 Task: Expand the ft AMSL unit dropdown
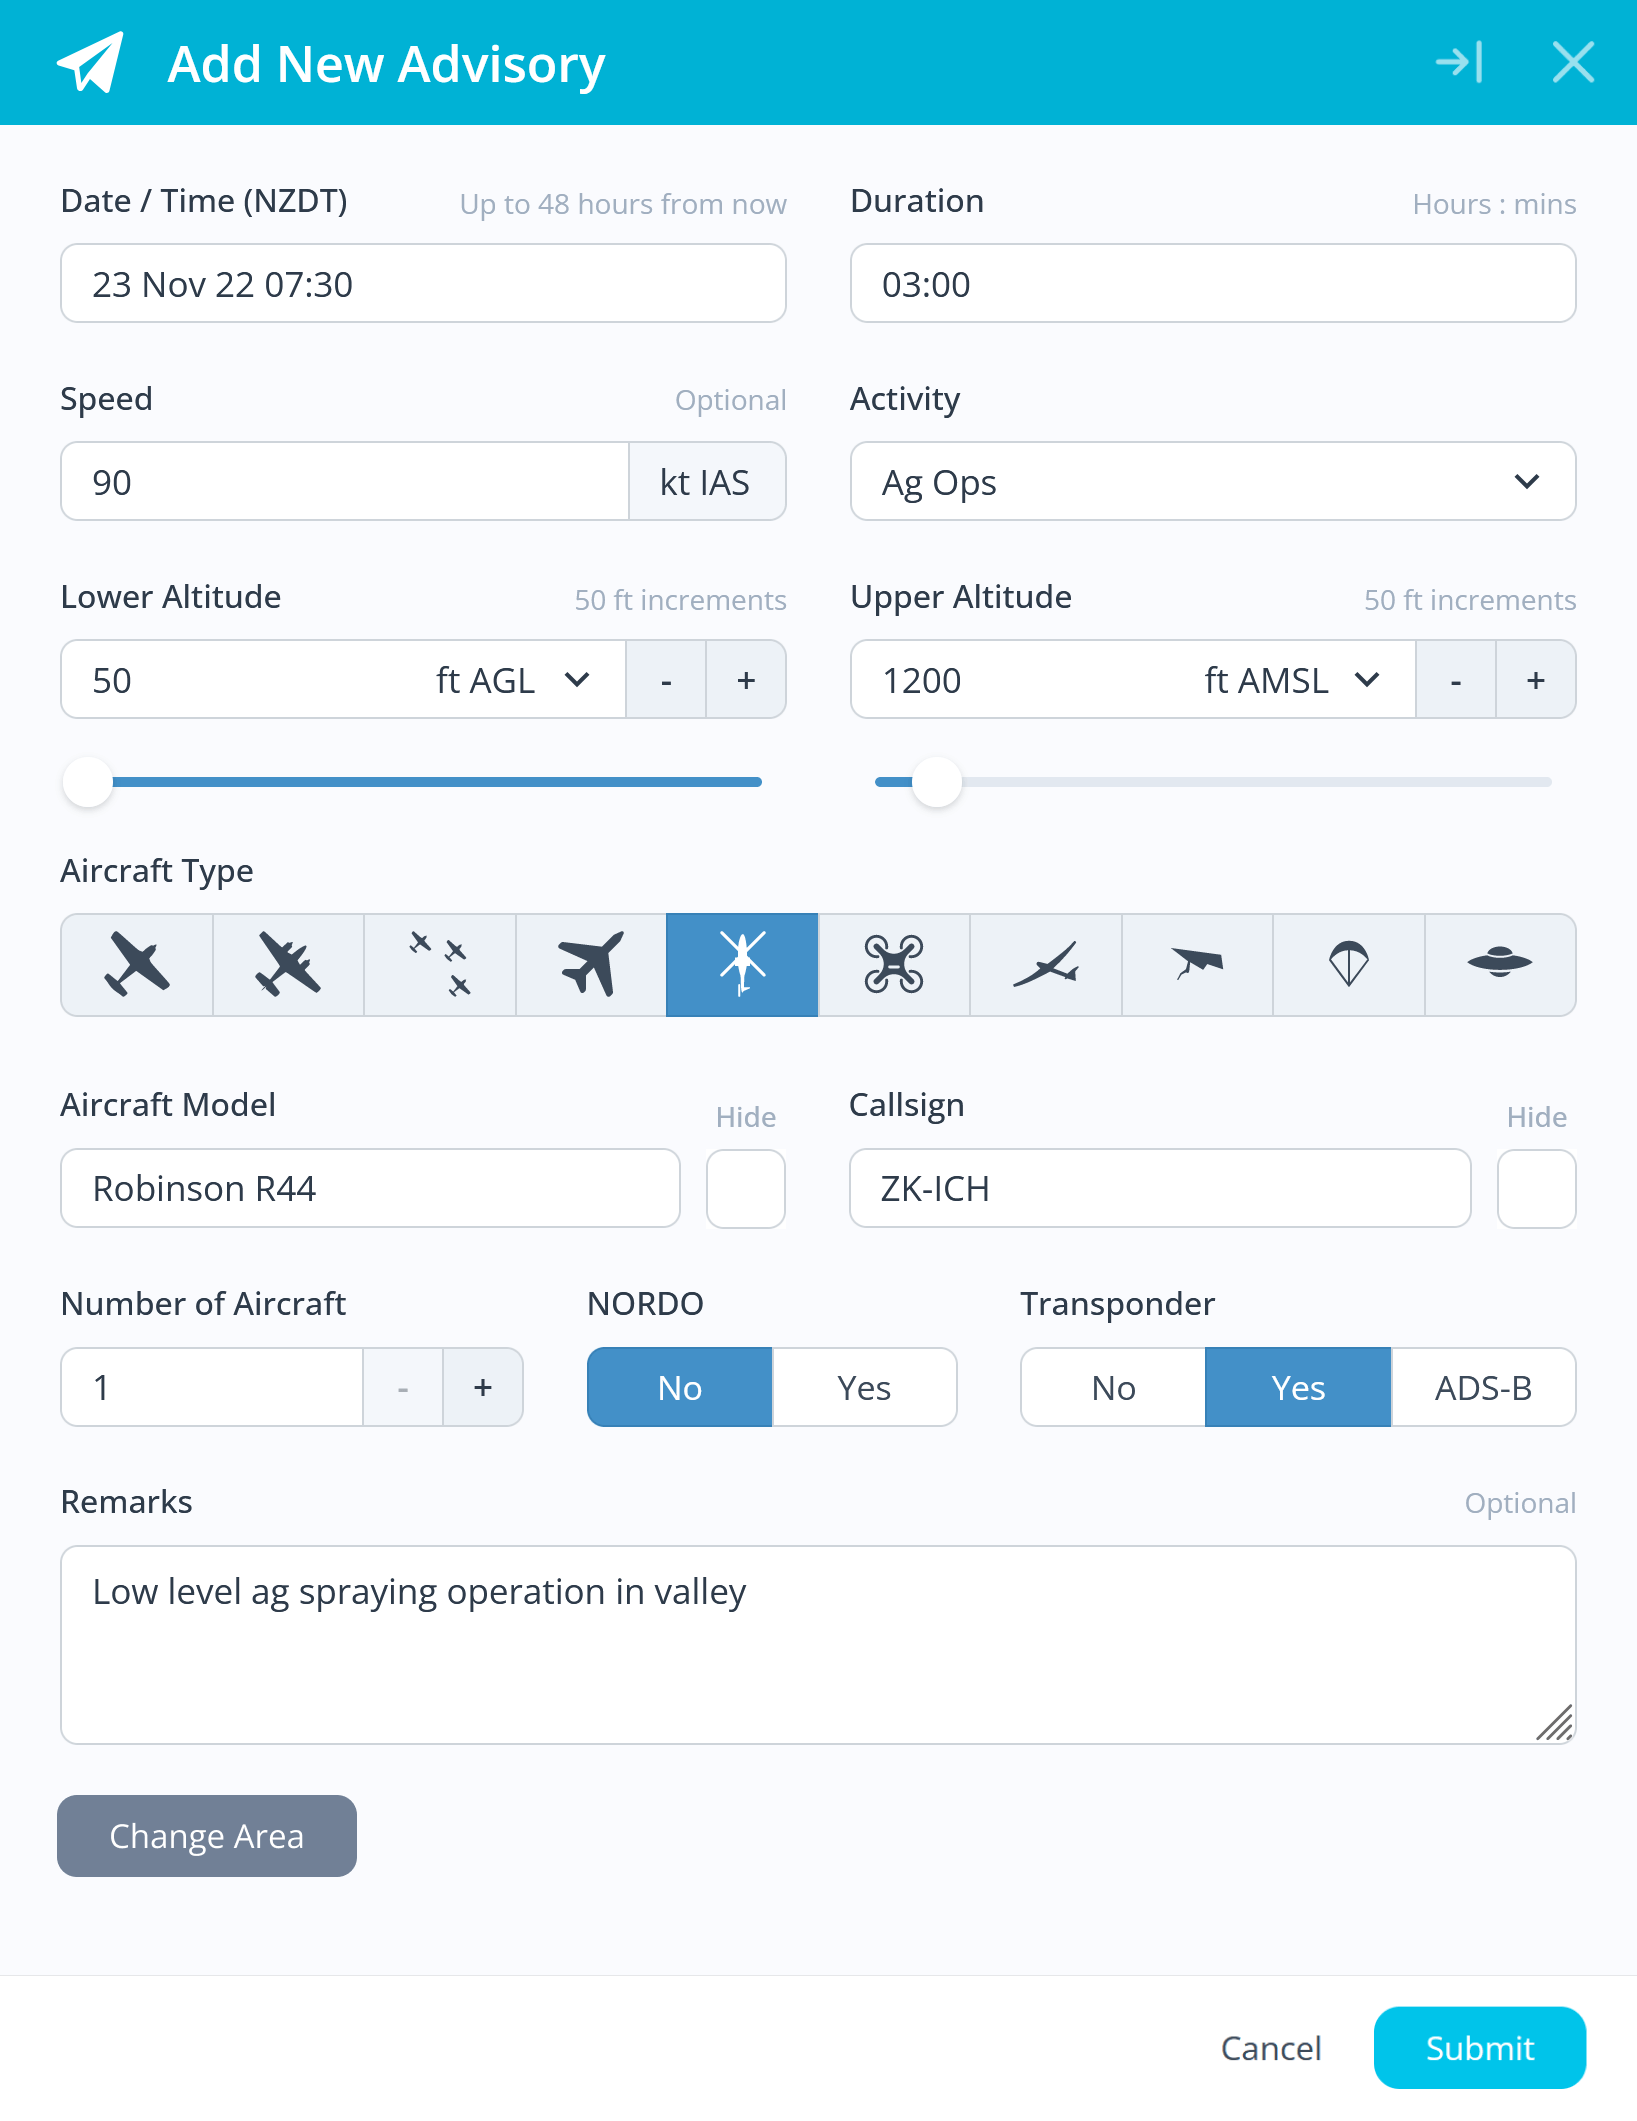click(x=1292, y=680)
